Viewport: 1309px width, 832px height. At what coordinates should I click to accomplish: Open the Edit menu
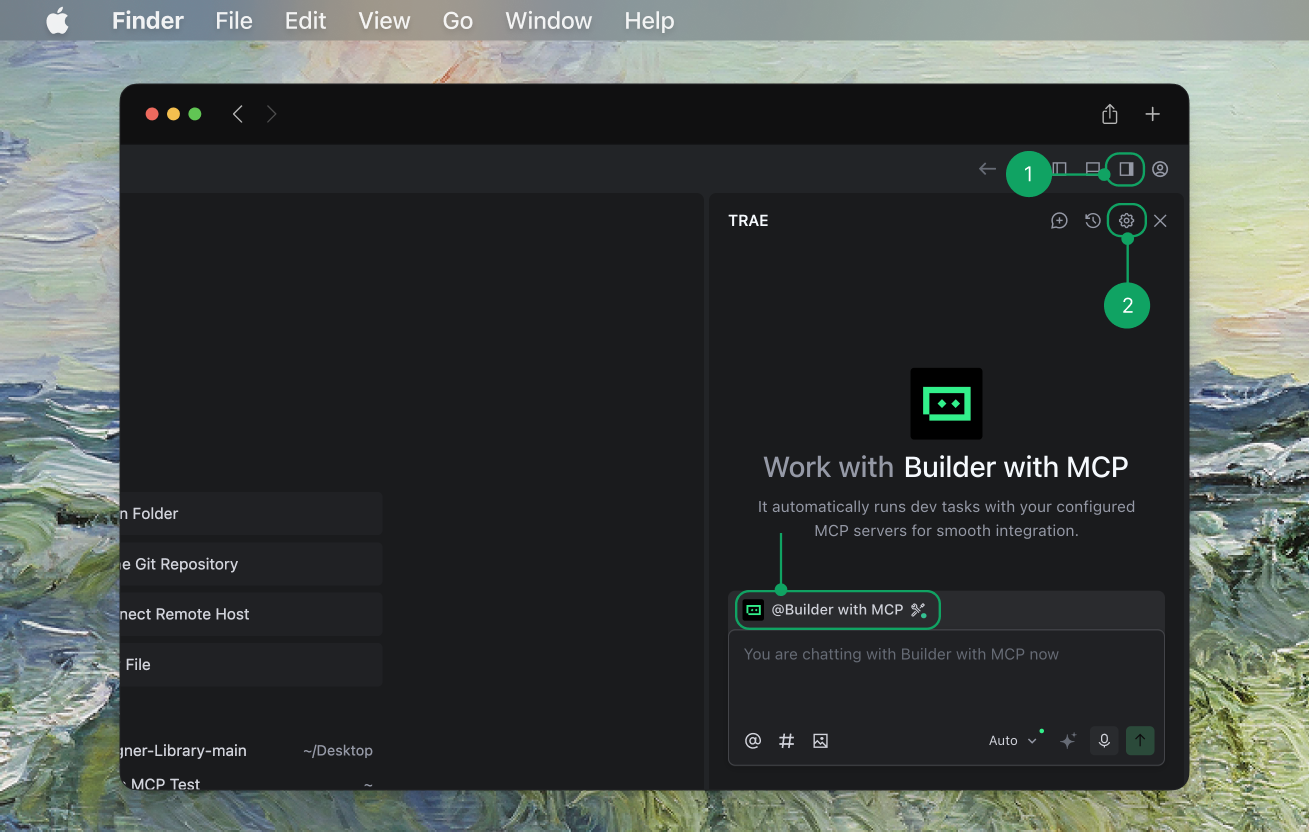pyautogui.click(x=305, y=20)
